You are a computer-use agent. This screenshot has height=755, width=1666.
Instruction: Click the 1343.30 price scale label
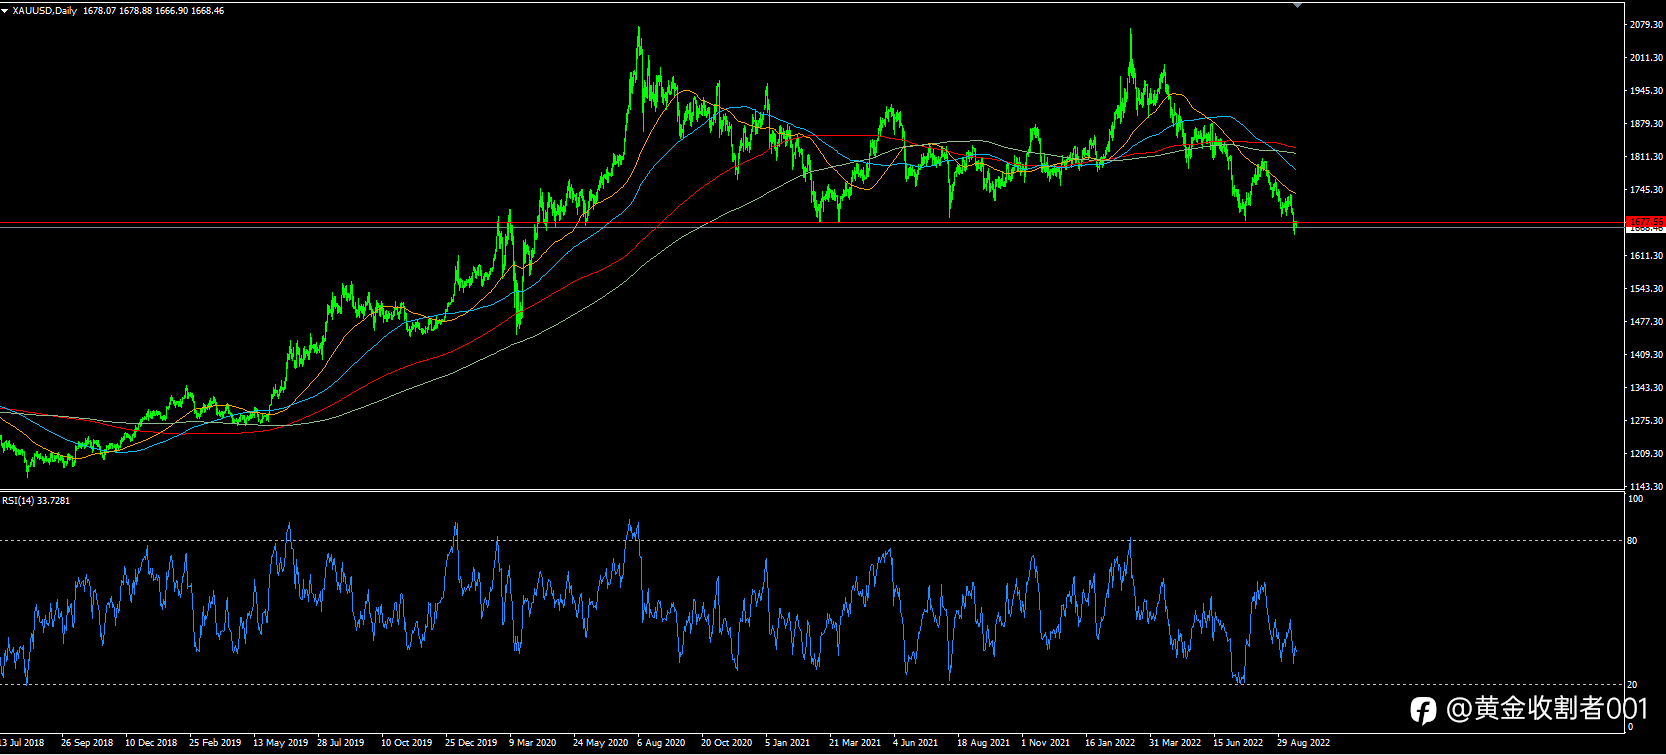1646,388
